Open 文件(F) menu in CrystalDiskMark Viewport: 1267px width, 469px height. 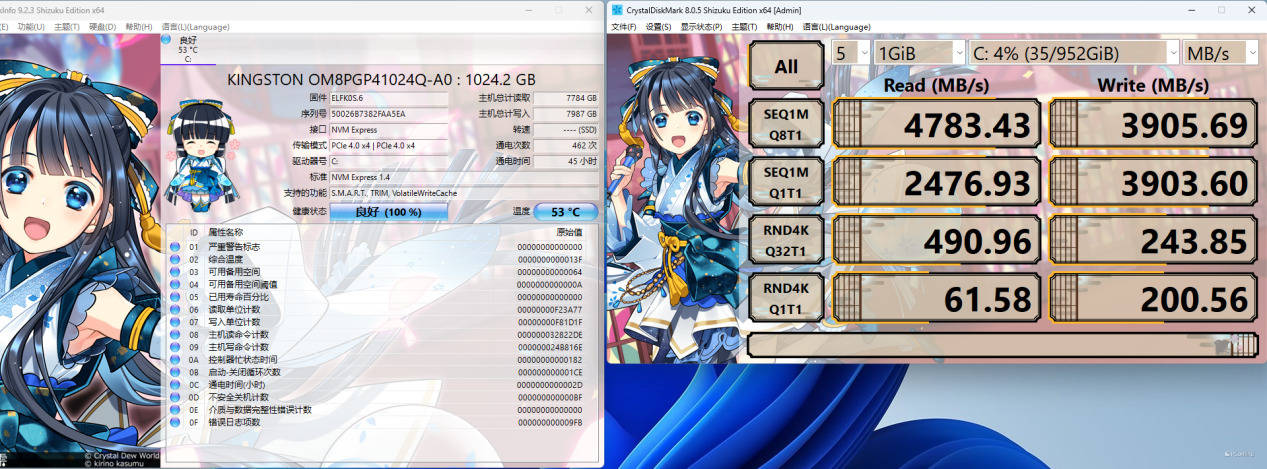coord(623,26)
